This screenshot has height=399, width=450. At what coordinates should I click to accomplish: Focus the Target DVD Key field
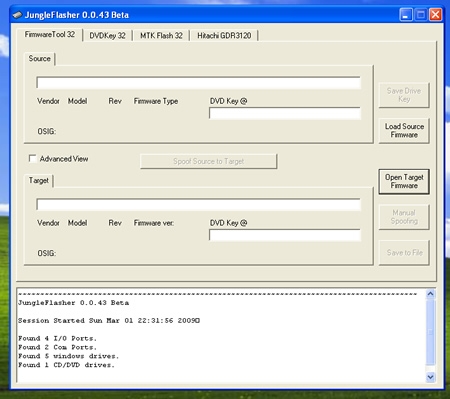click(x=285, y=235)
